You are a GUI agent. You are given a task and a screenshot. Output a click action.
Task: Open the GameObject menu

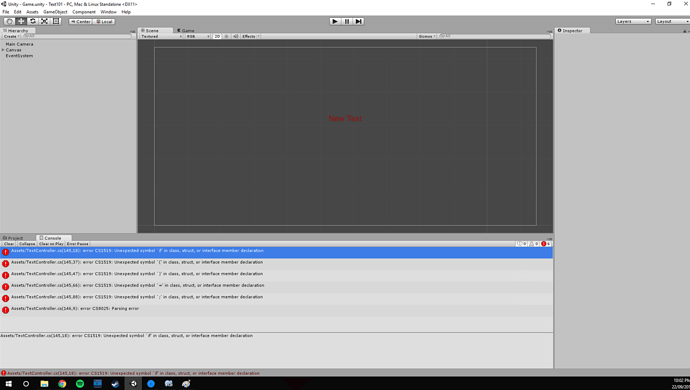pyautogui.click(x=55, y=12)
